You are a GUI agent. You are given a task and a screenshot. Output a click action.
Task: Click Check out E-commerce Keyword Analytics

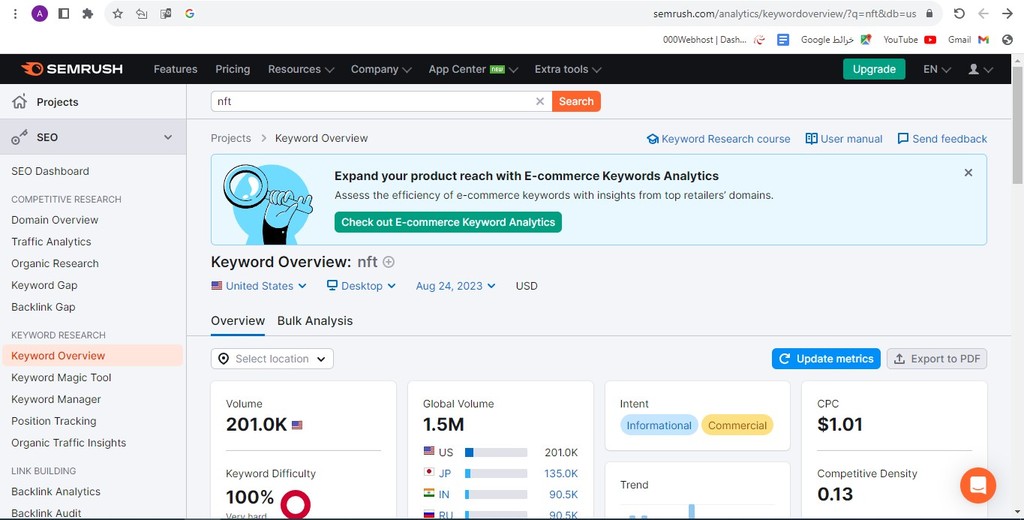click(x=448, y=222)
